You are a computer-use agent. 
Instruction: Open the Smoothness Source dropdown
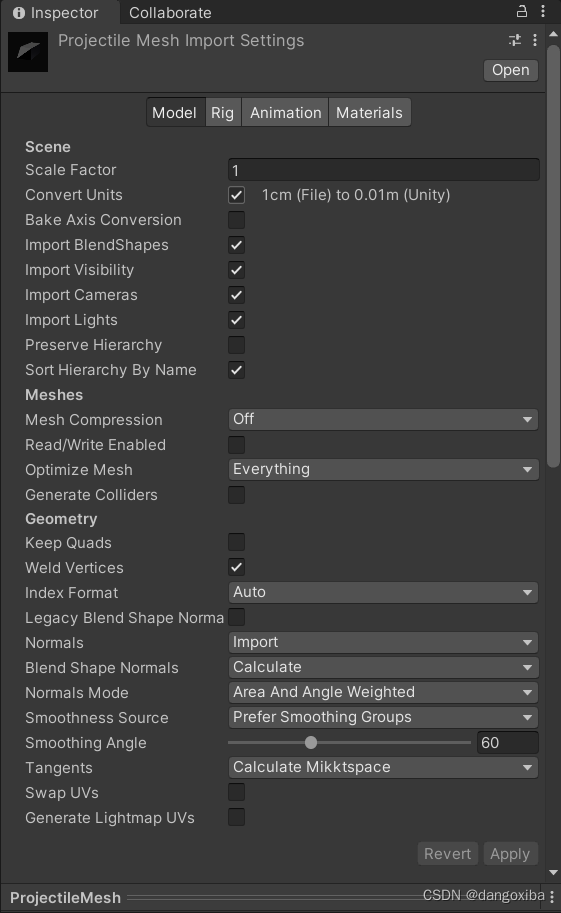383,717
